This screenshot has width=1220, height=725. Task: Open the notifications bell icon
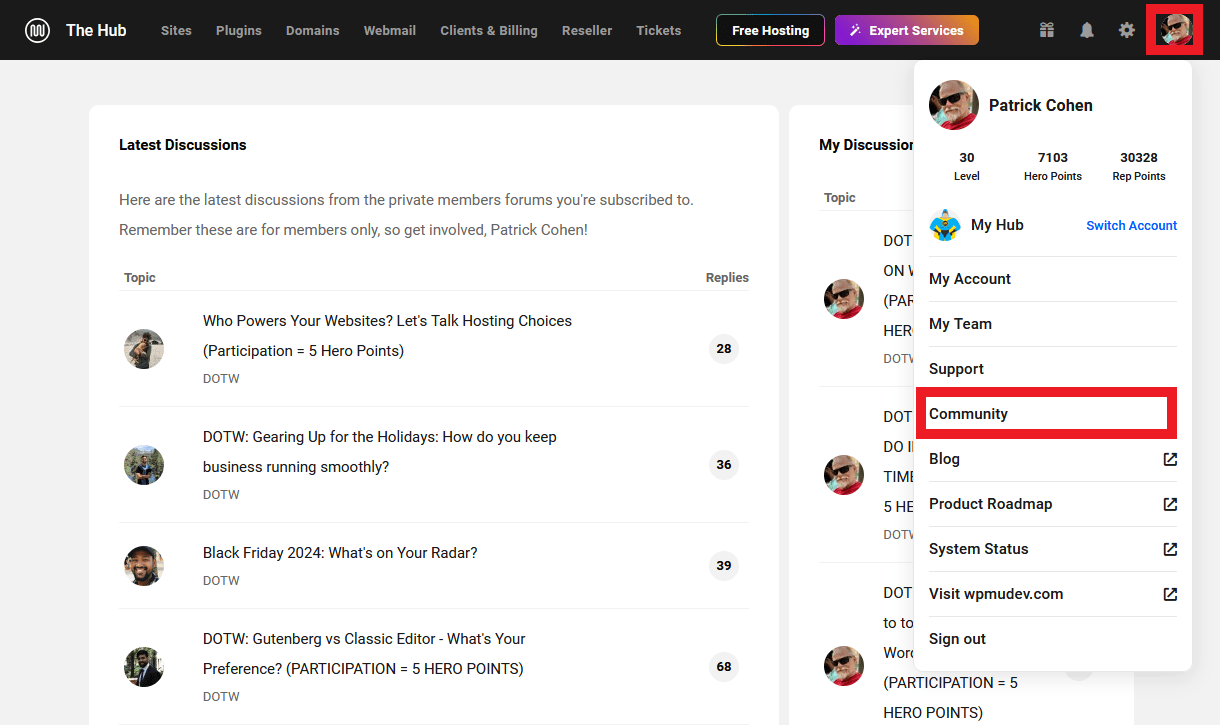[1087, 30]
